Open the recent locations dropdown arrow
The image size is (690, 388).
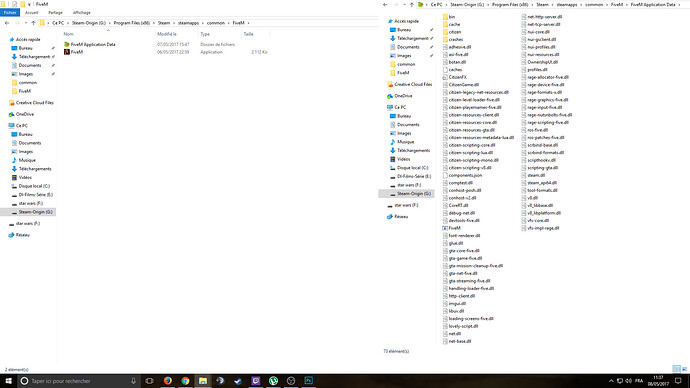click(x=26, y=23)
